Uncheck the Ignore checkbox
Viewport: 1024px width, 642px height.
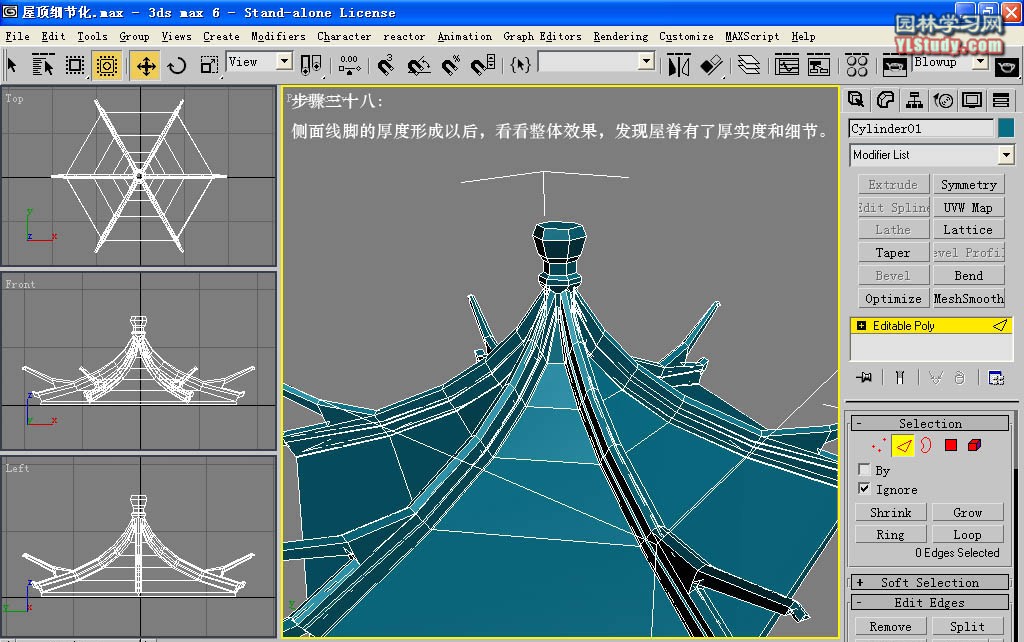click(864, 489)
